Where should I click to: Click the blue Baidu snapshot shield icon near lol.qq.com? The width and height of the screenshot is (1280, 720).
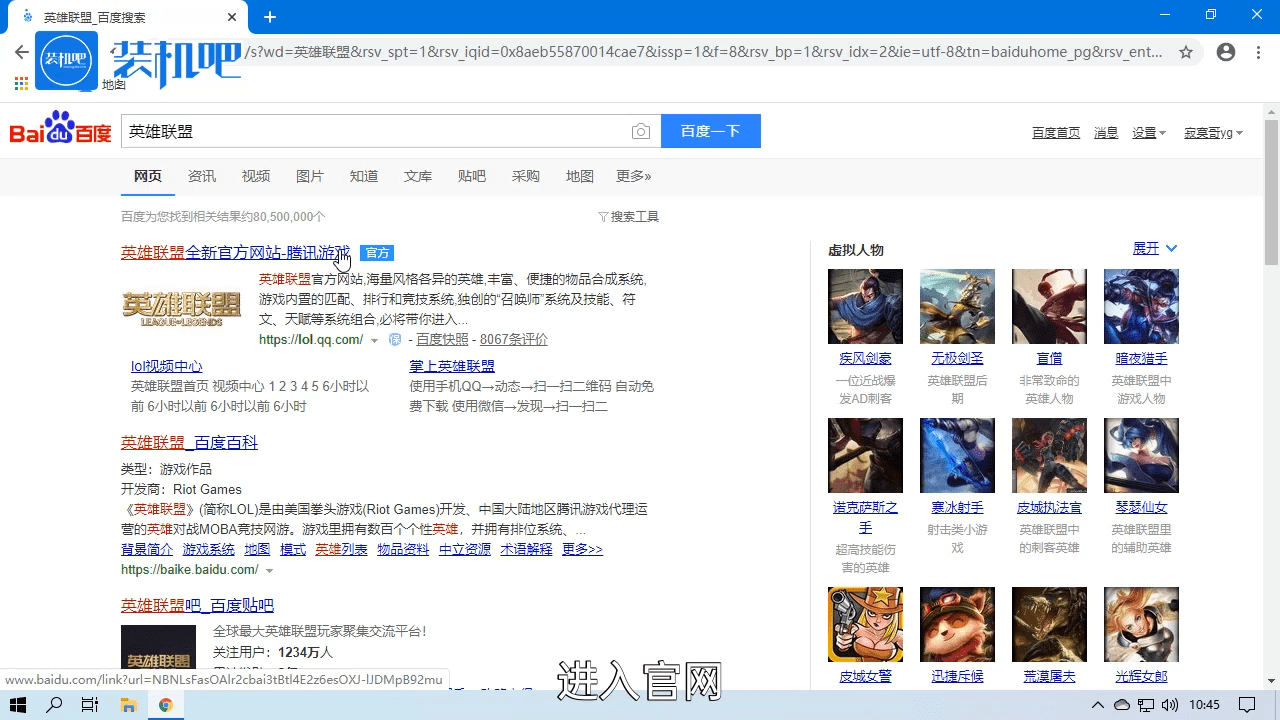click(394, 339)
